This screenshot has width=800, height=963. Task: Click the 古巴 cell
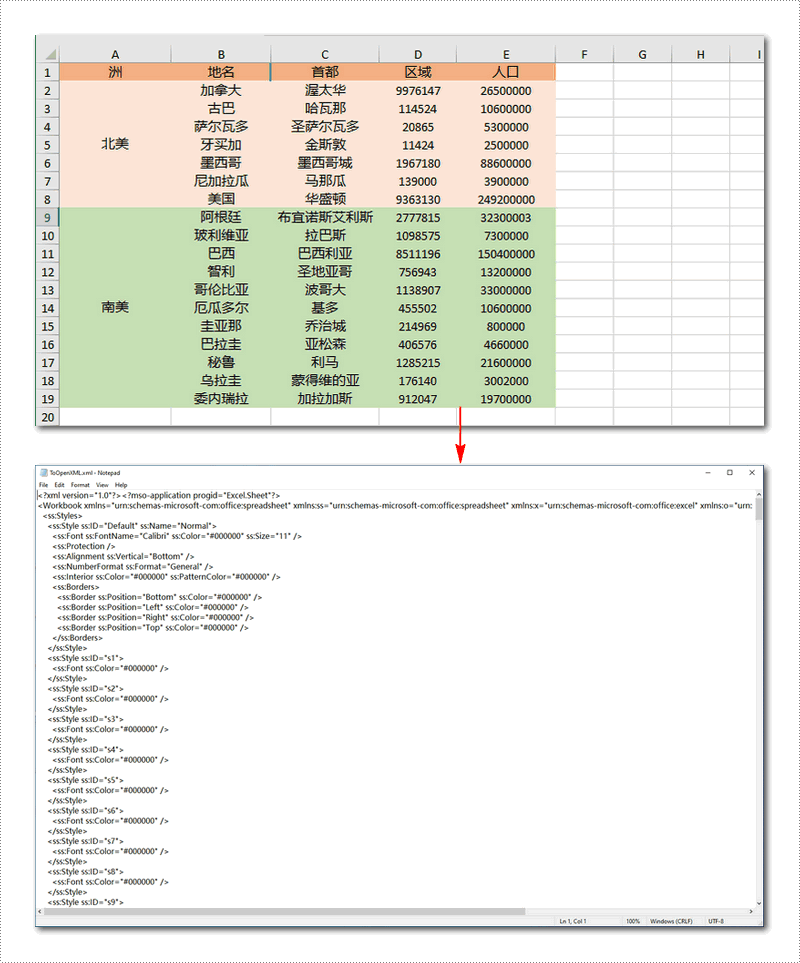click(221, 109)
